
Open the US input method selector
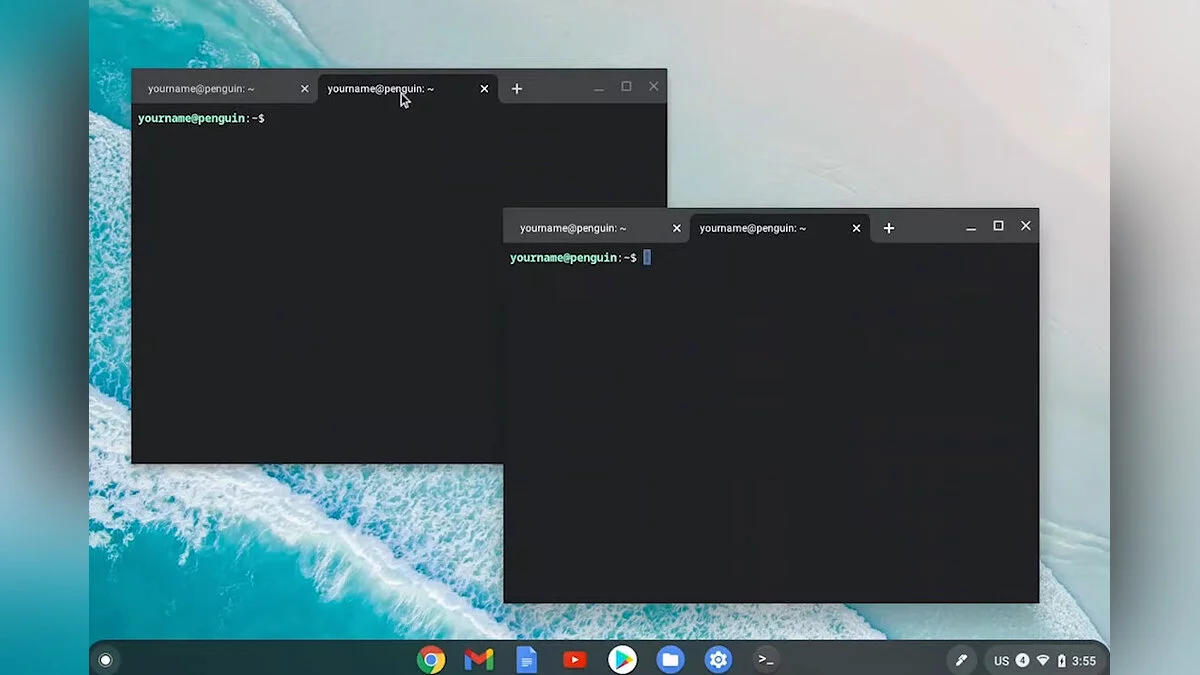1001,661
